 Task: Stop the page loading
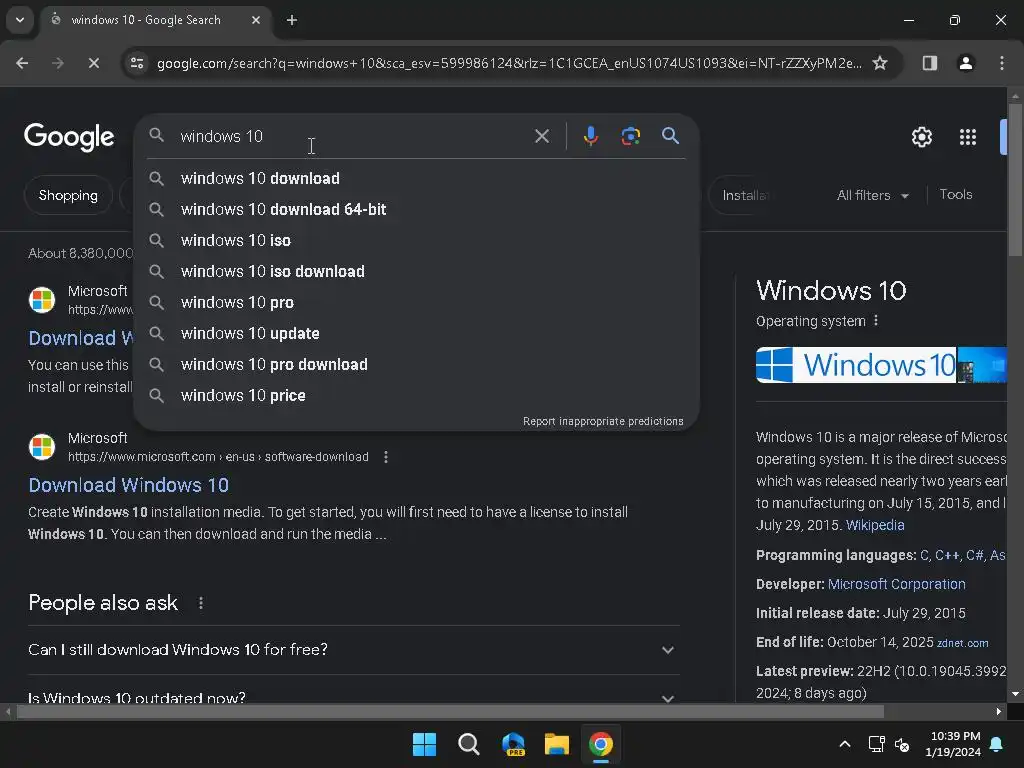94,63
